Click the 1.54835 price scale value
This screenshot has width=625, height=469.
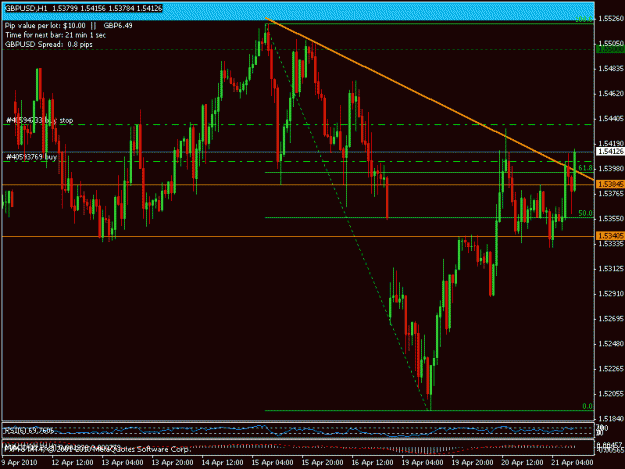click(x=611, y=69)
